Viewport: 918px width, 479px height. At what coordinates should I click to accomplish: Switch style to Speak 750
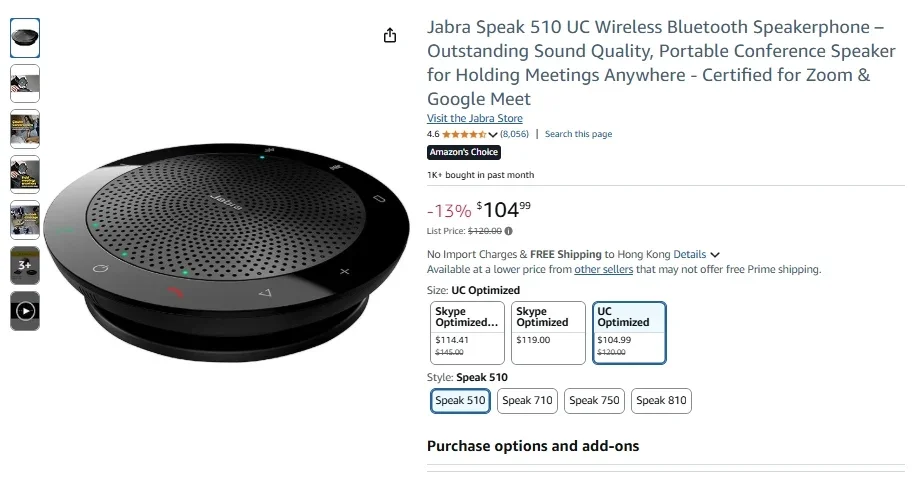[x=594, y=401]
